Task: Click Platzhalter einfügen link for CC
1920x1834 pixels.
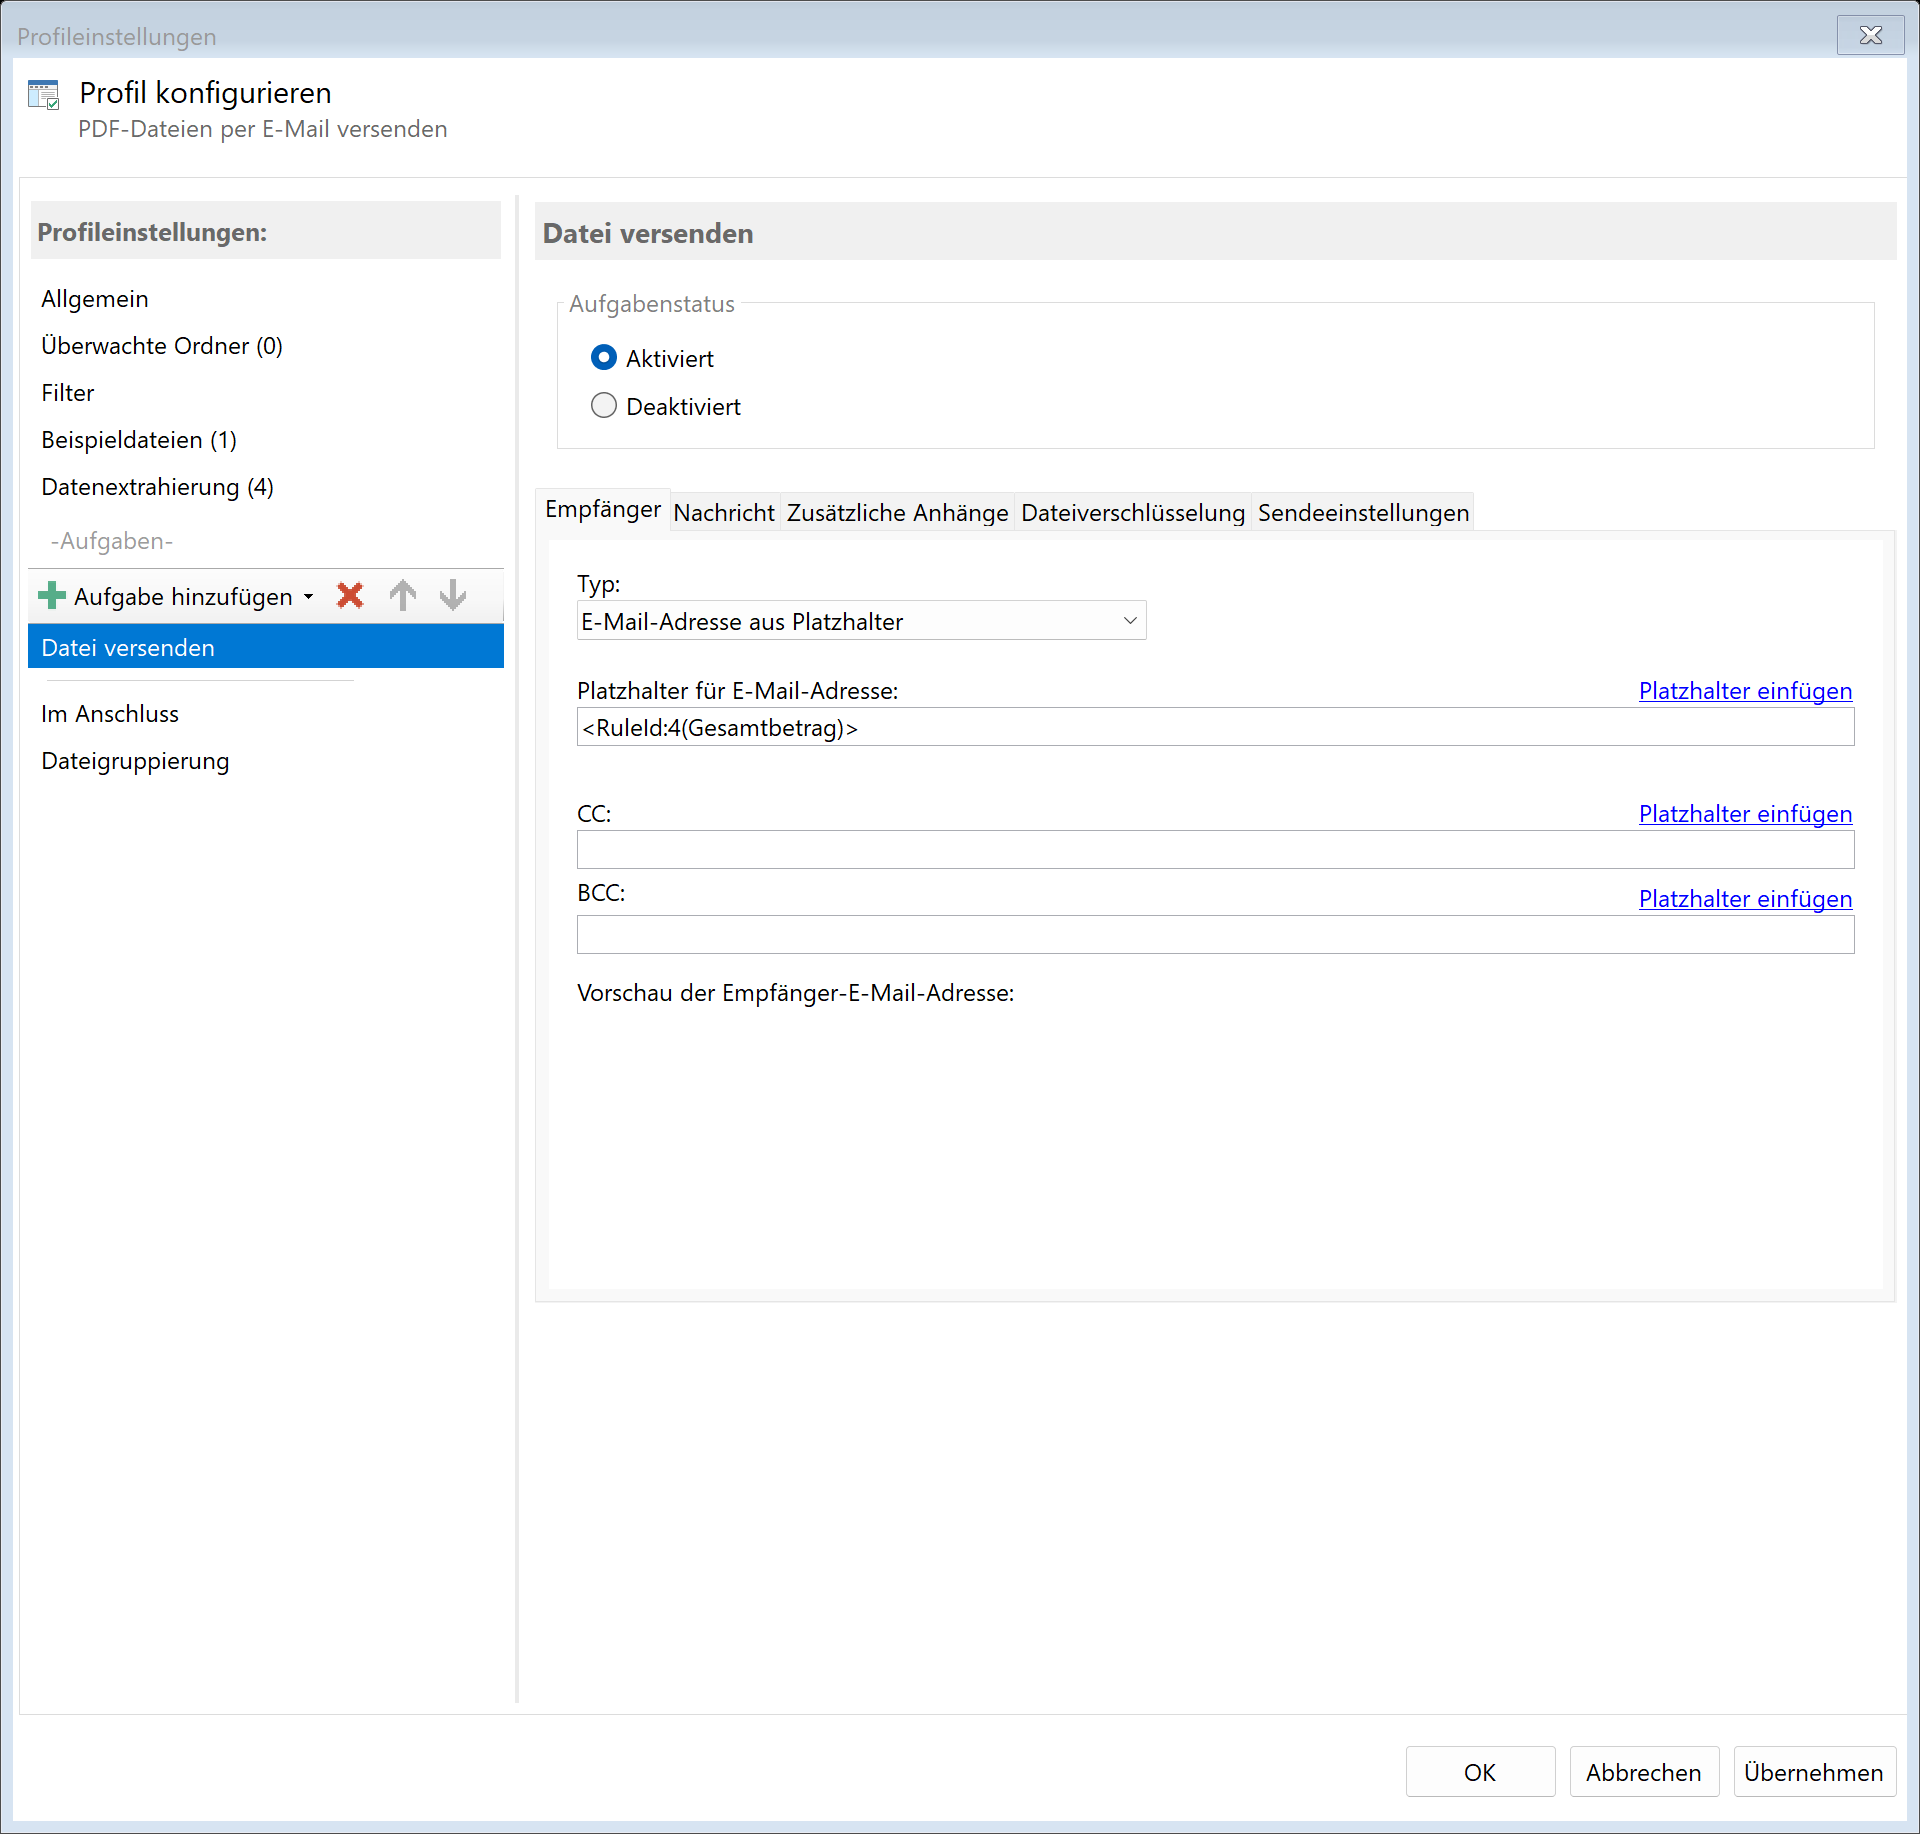Action: coord(1745,814)
